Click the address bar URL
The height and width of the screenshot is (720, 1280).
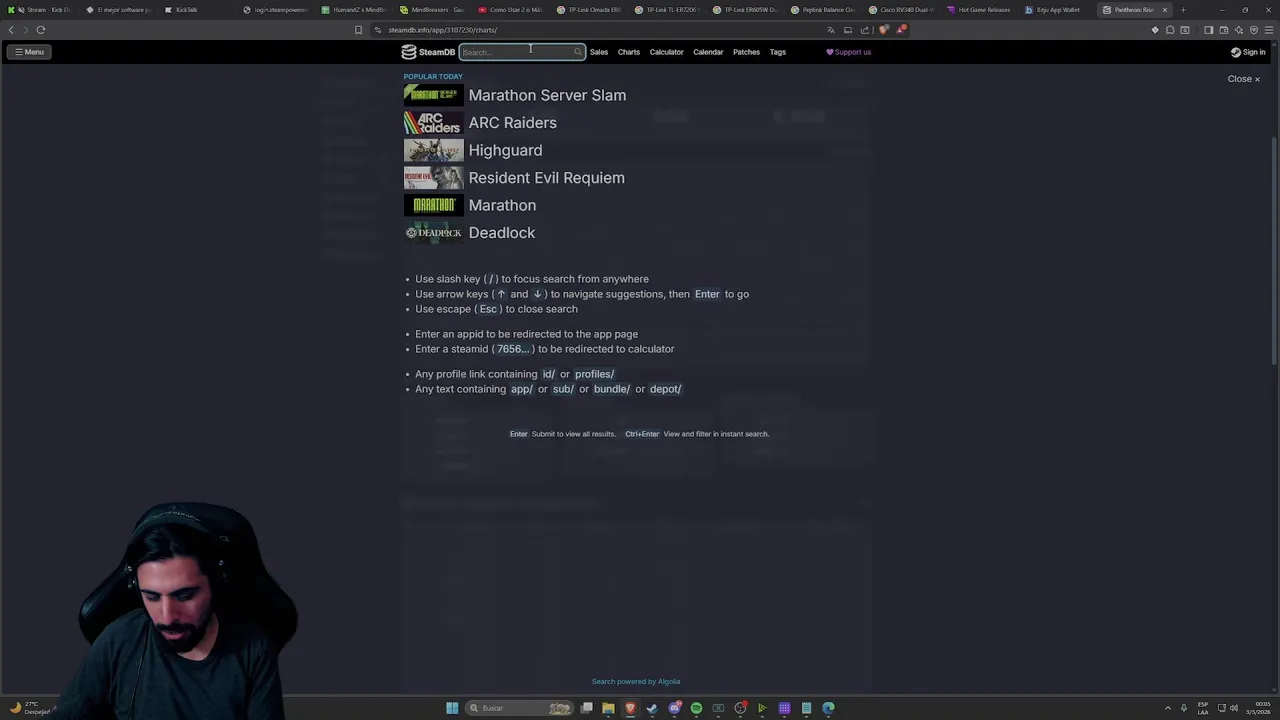tap(442, 30)
